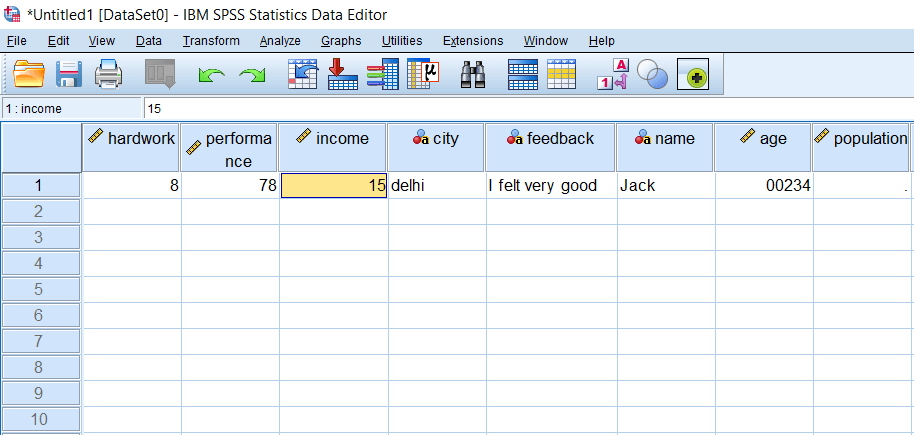Open Variables info icon

382,74
